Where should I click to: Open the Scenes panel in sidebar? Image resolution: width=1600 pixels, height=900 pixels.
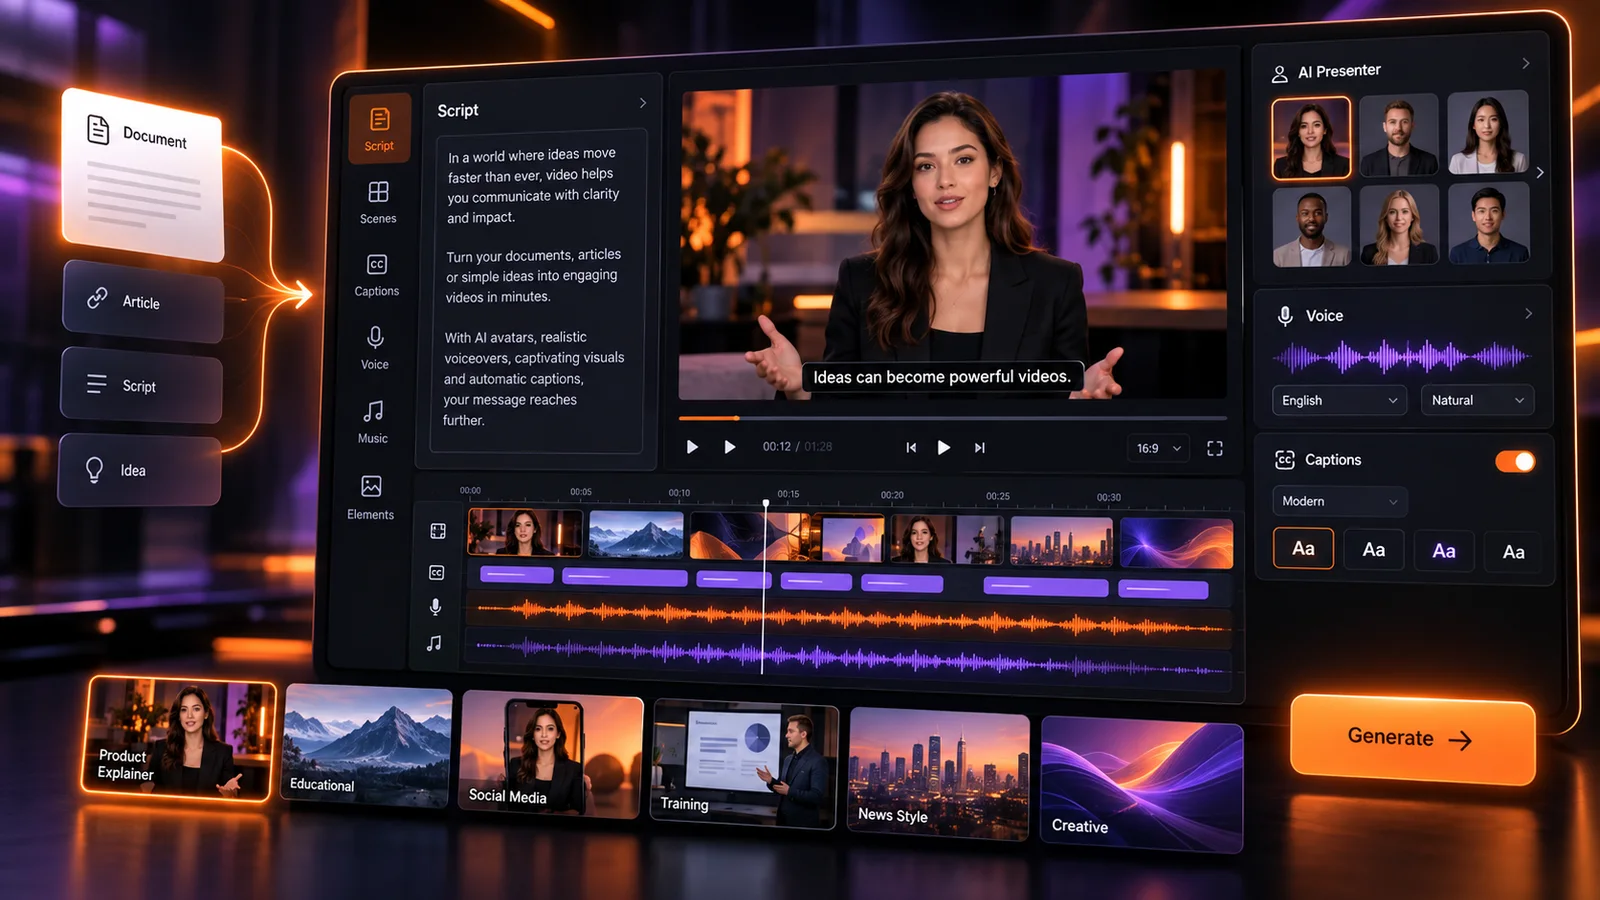click(378, 203)
